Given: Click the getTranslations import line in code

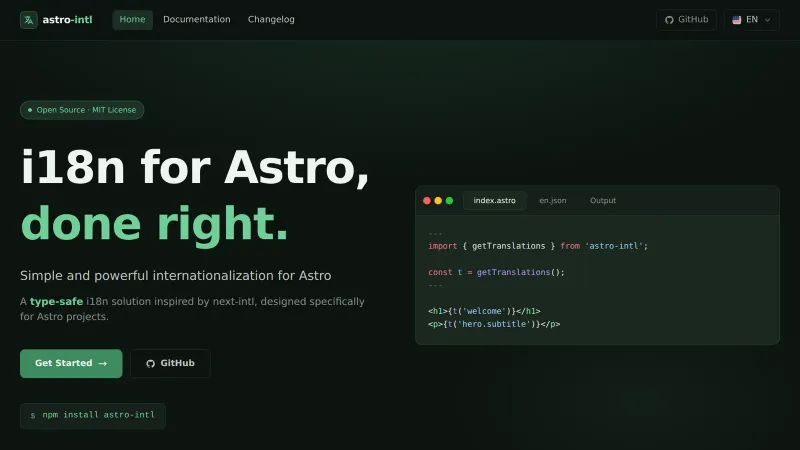Looking at the screenshot, I should pos(537,246).
